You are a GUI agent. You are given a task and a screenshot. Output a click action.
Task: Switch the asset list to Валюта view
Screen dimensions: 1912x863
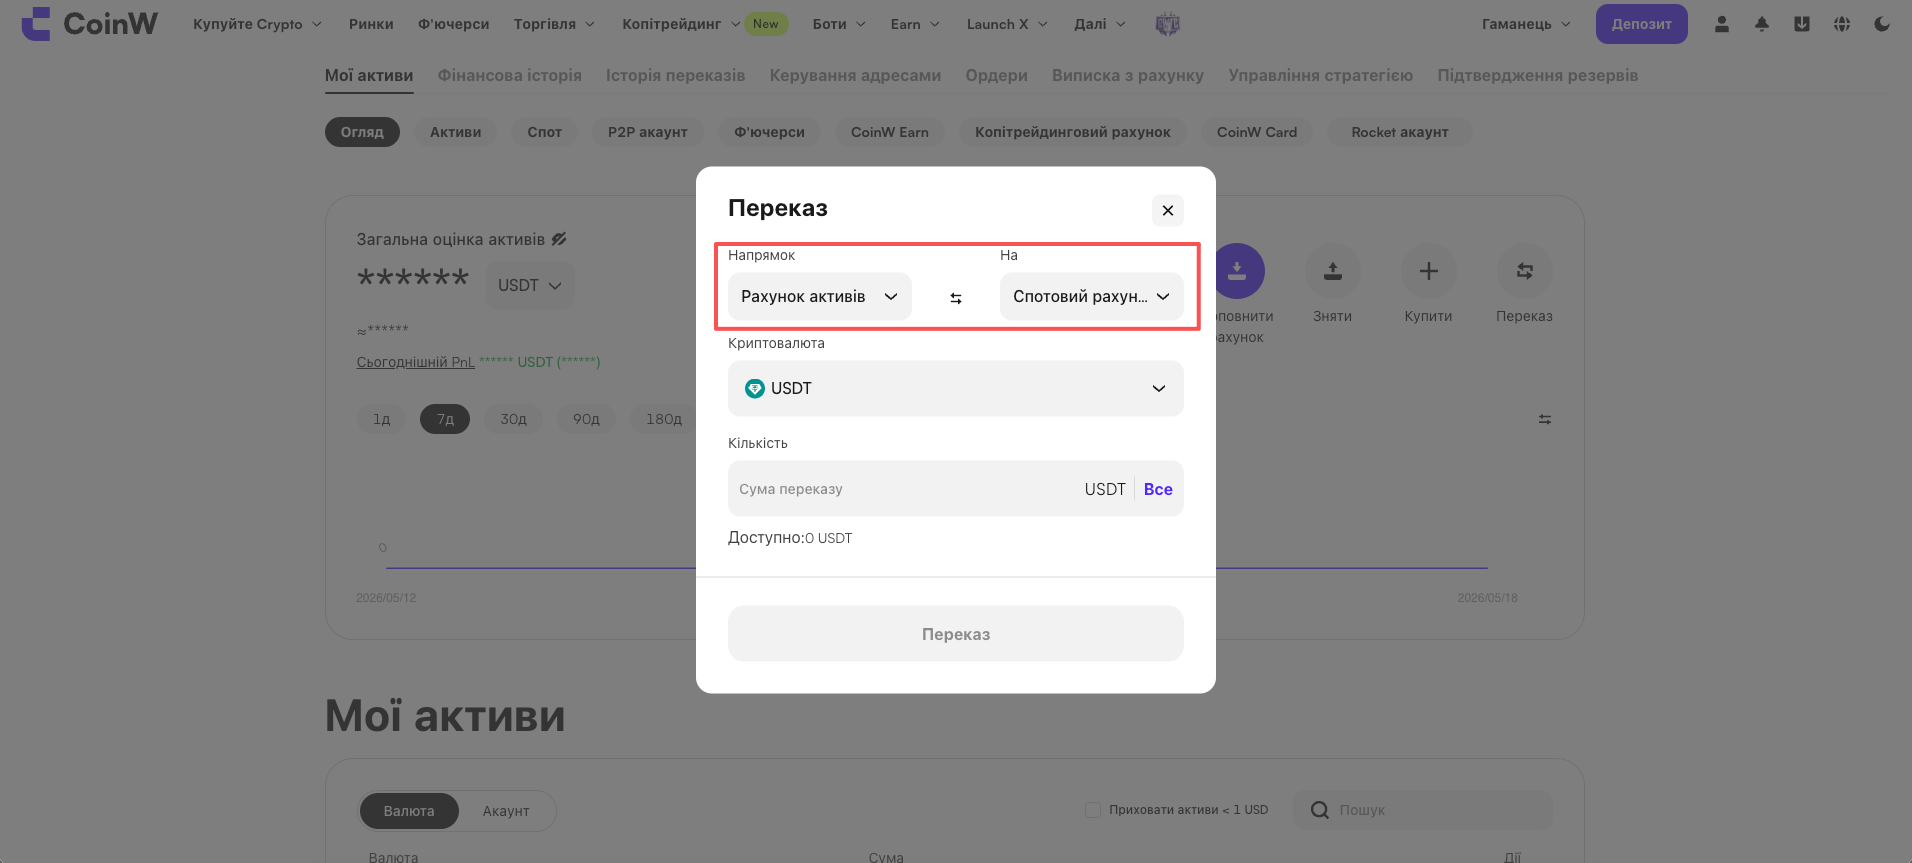pyautogui.click(x=409, y=811)
